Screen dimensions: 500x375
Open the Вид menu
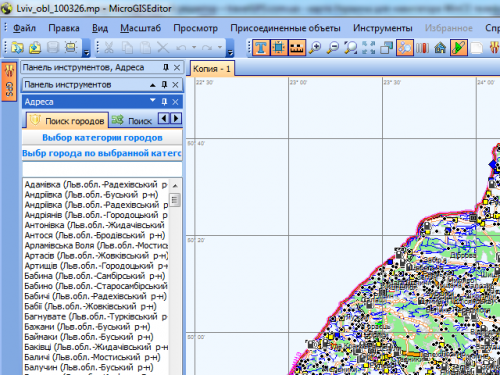(100, 28)
